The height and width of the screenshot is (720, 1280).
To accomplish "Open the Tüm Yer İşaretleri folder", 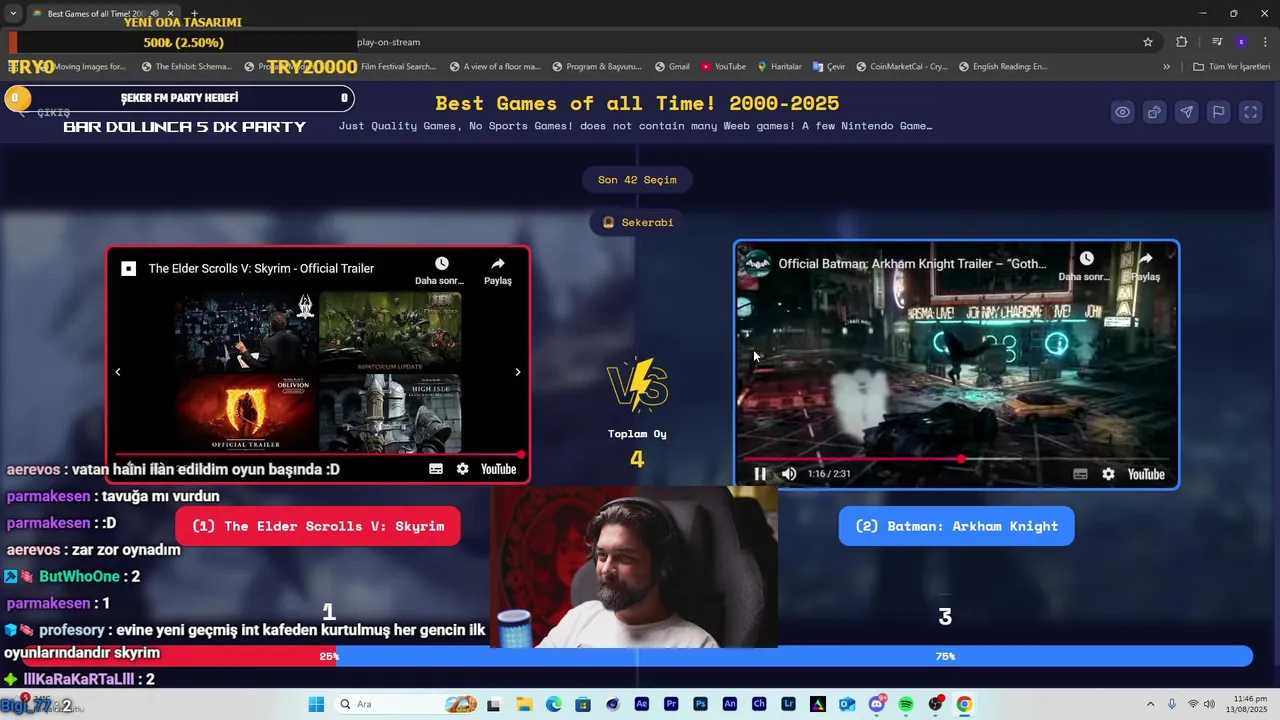I will 1232,67.
